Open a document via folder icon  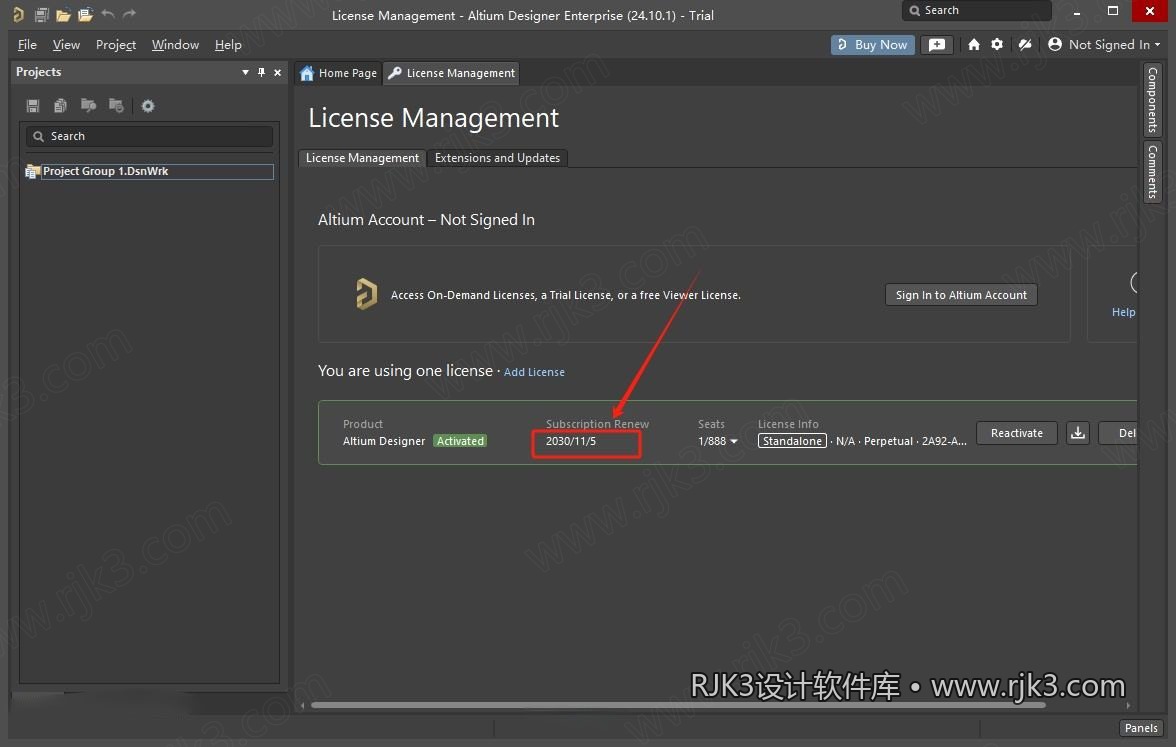tap(63, 14)
